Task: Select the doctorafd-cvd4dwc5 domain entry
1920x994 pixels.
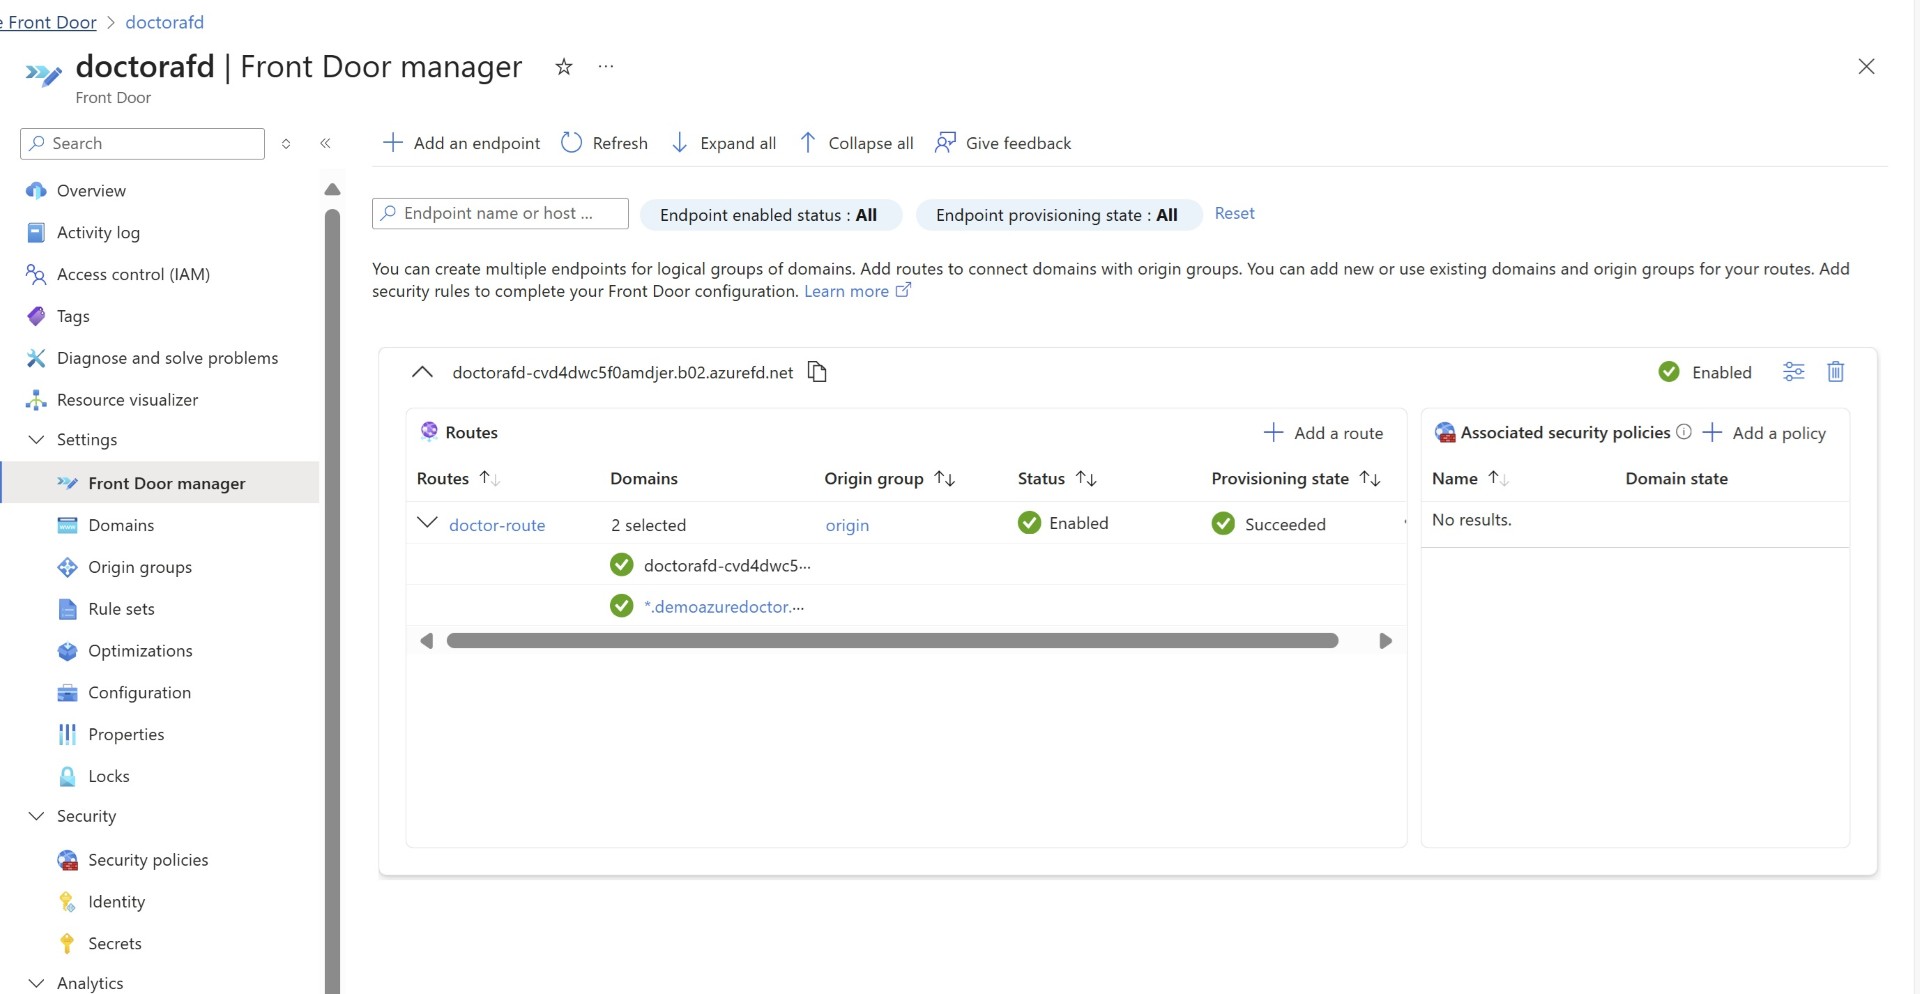Action: pyautogui.click(x=727, y=566)
